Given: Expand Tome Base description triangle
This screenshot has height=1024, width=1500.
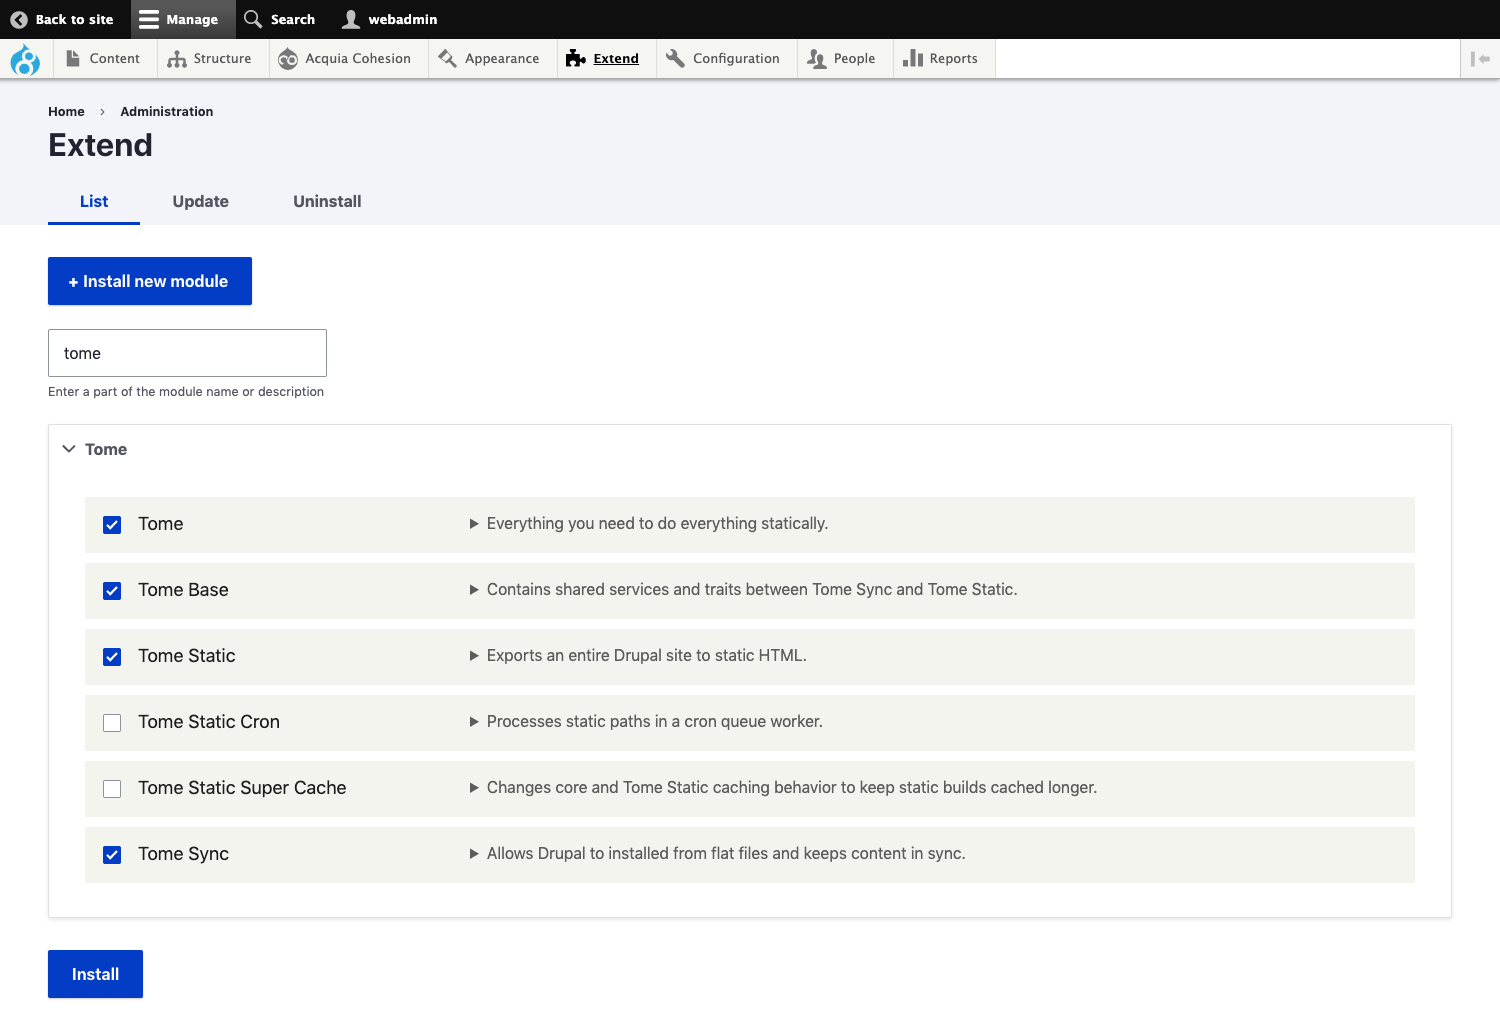Looking at the screenshot, I should pos(474,590).
